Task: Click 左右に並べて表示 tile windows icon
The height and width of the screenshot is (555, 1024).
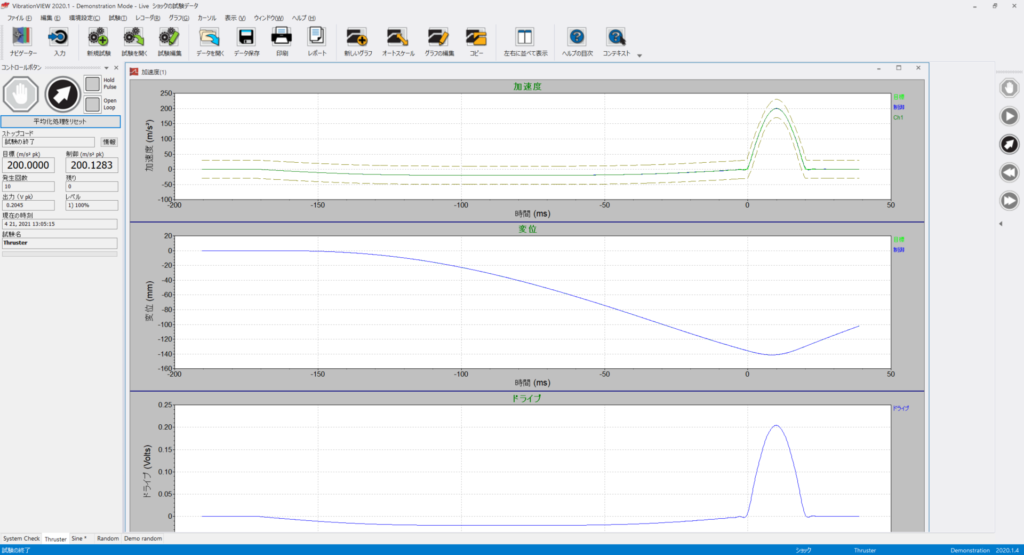Action: coord(525,42)
